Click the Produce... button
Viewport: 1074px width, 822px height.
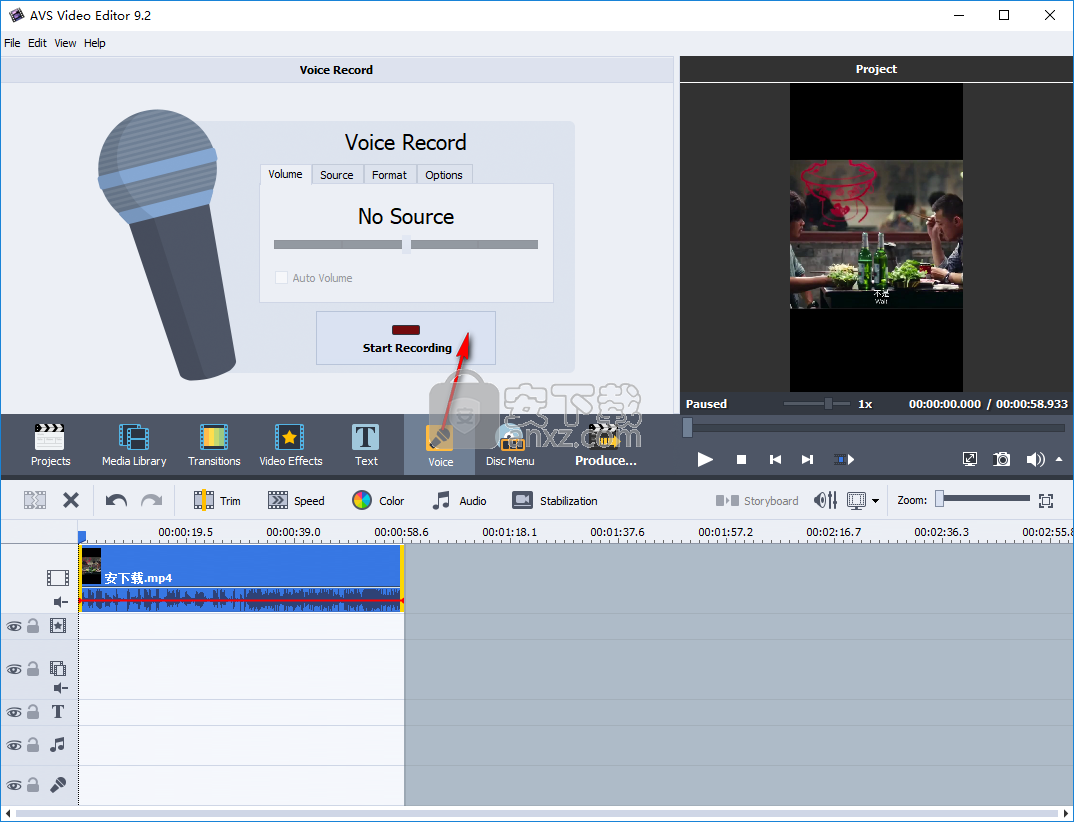coord(605,445)
